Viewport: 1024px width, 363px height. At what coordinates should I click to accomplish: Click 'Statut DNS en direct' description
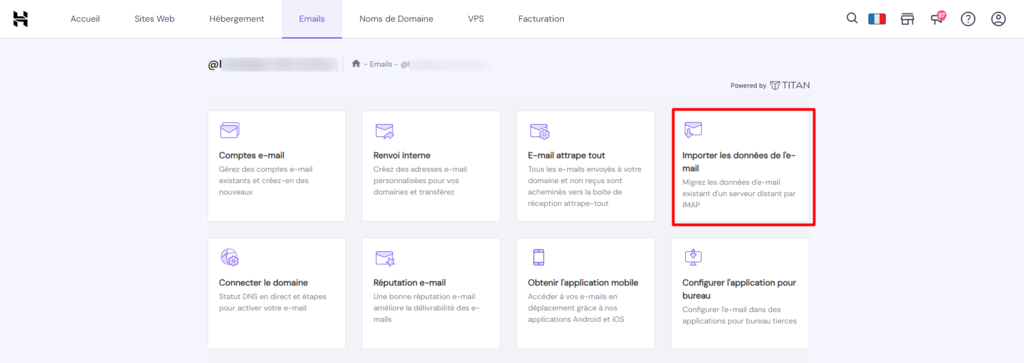click(272, 302)
